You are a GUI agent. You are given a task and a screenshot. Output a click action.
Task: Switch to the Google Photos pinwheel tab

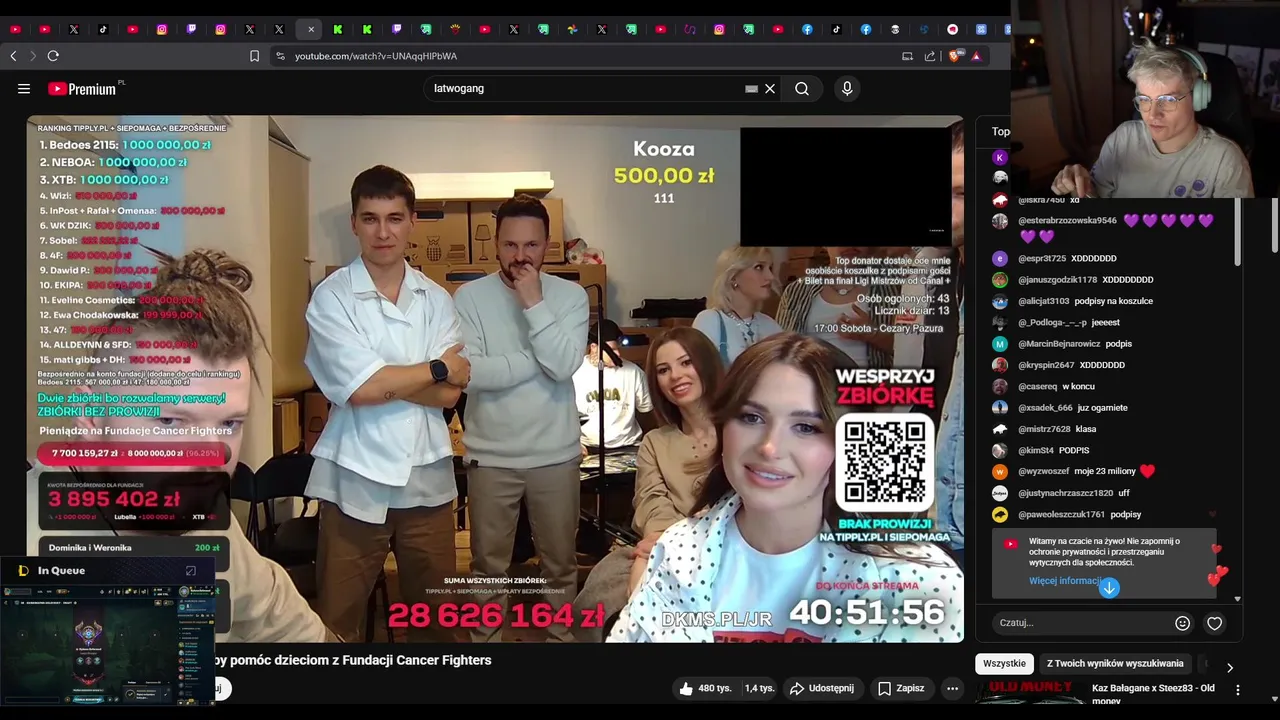coord(572,30)
